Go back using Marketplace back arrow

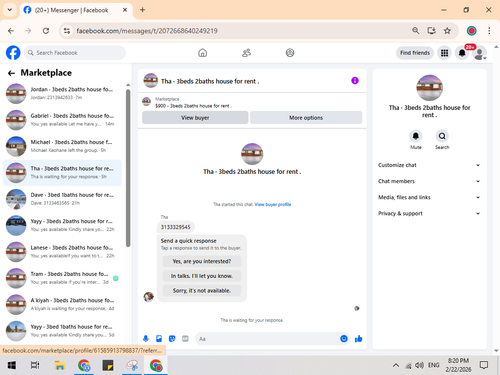[x=11, y=73]
